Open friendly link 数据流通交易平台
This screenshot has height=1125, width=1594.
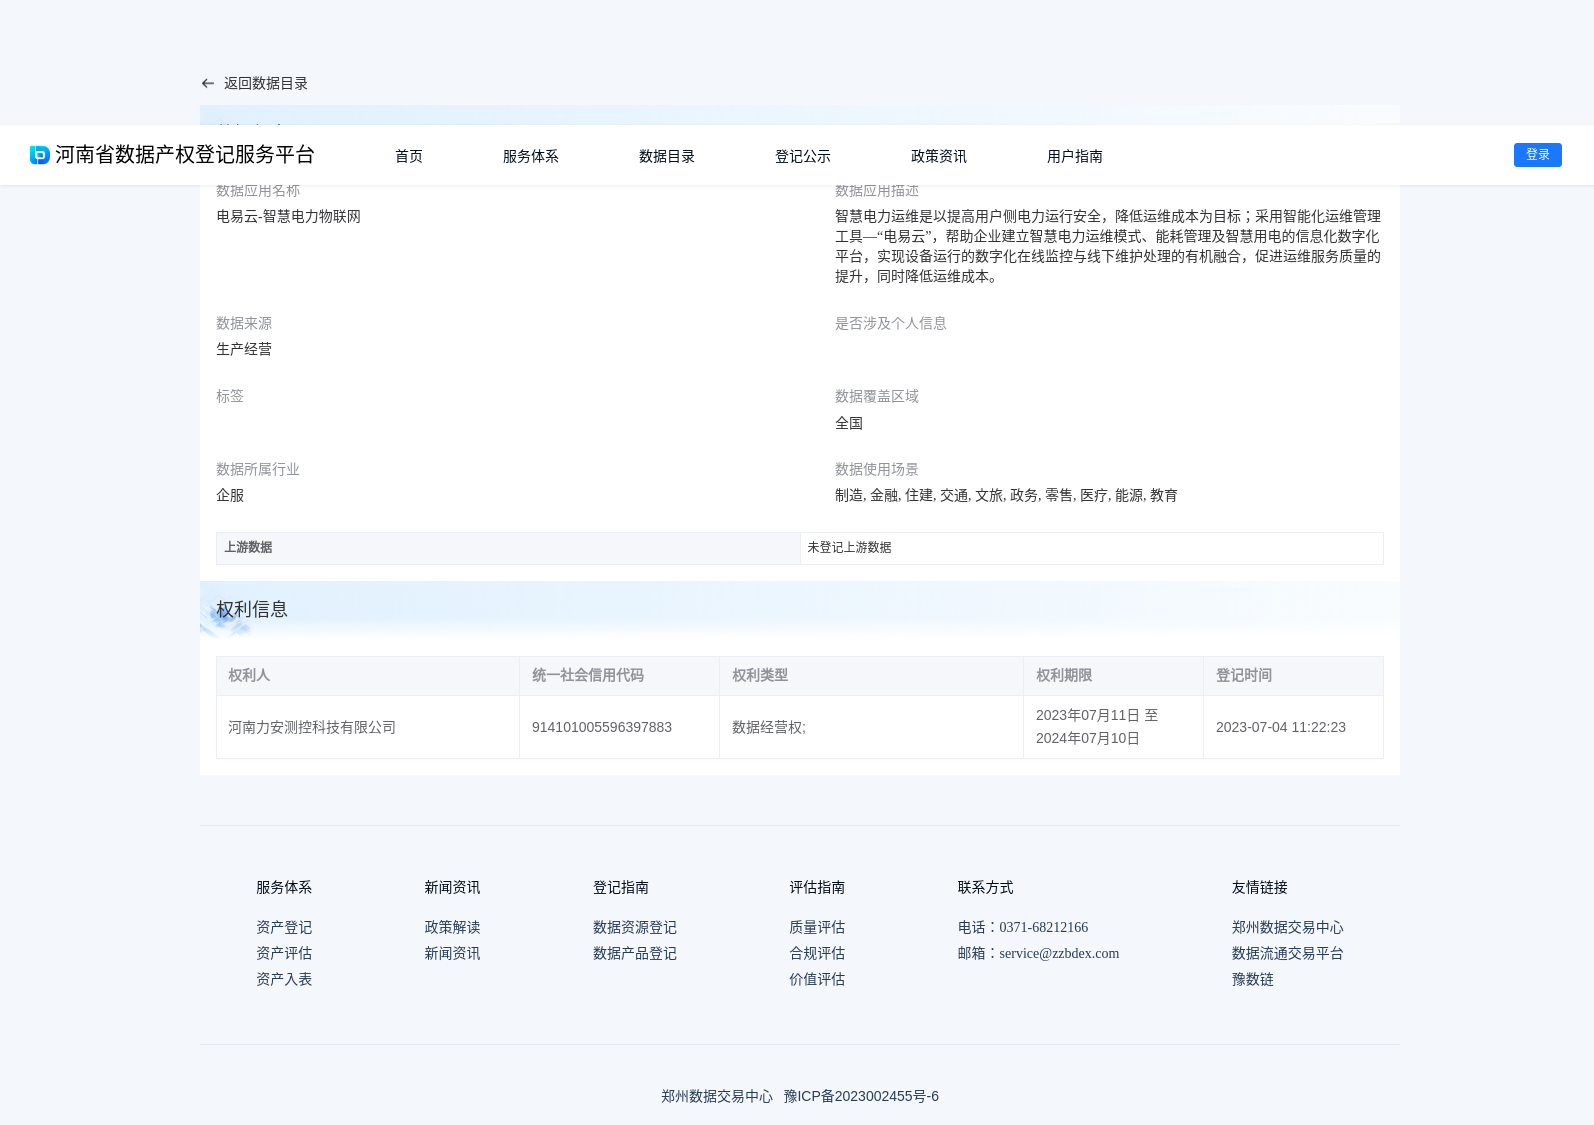pyautogui.click(x=1288, y=953)
